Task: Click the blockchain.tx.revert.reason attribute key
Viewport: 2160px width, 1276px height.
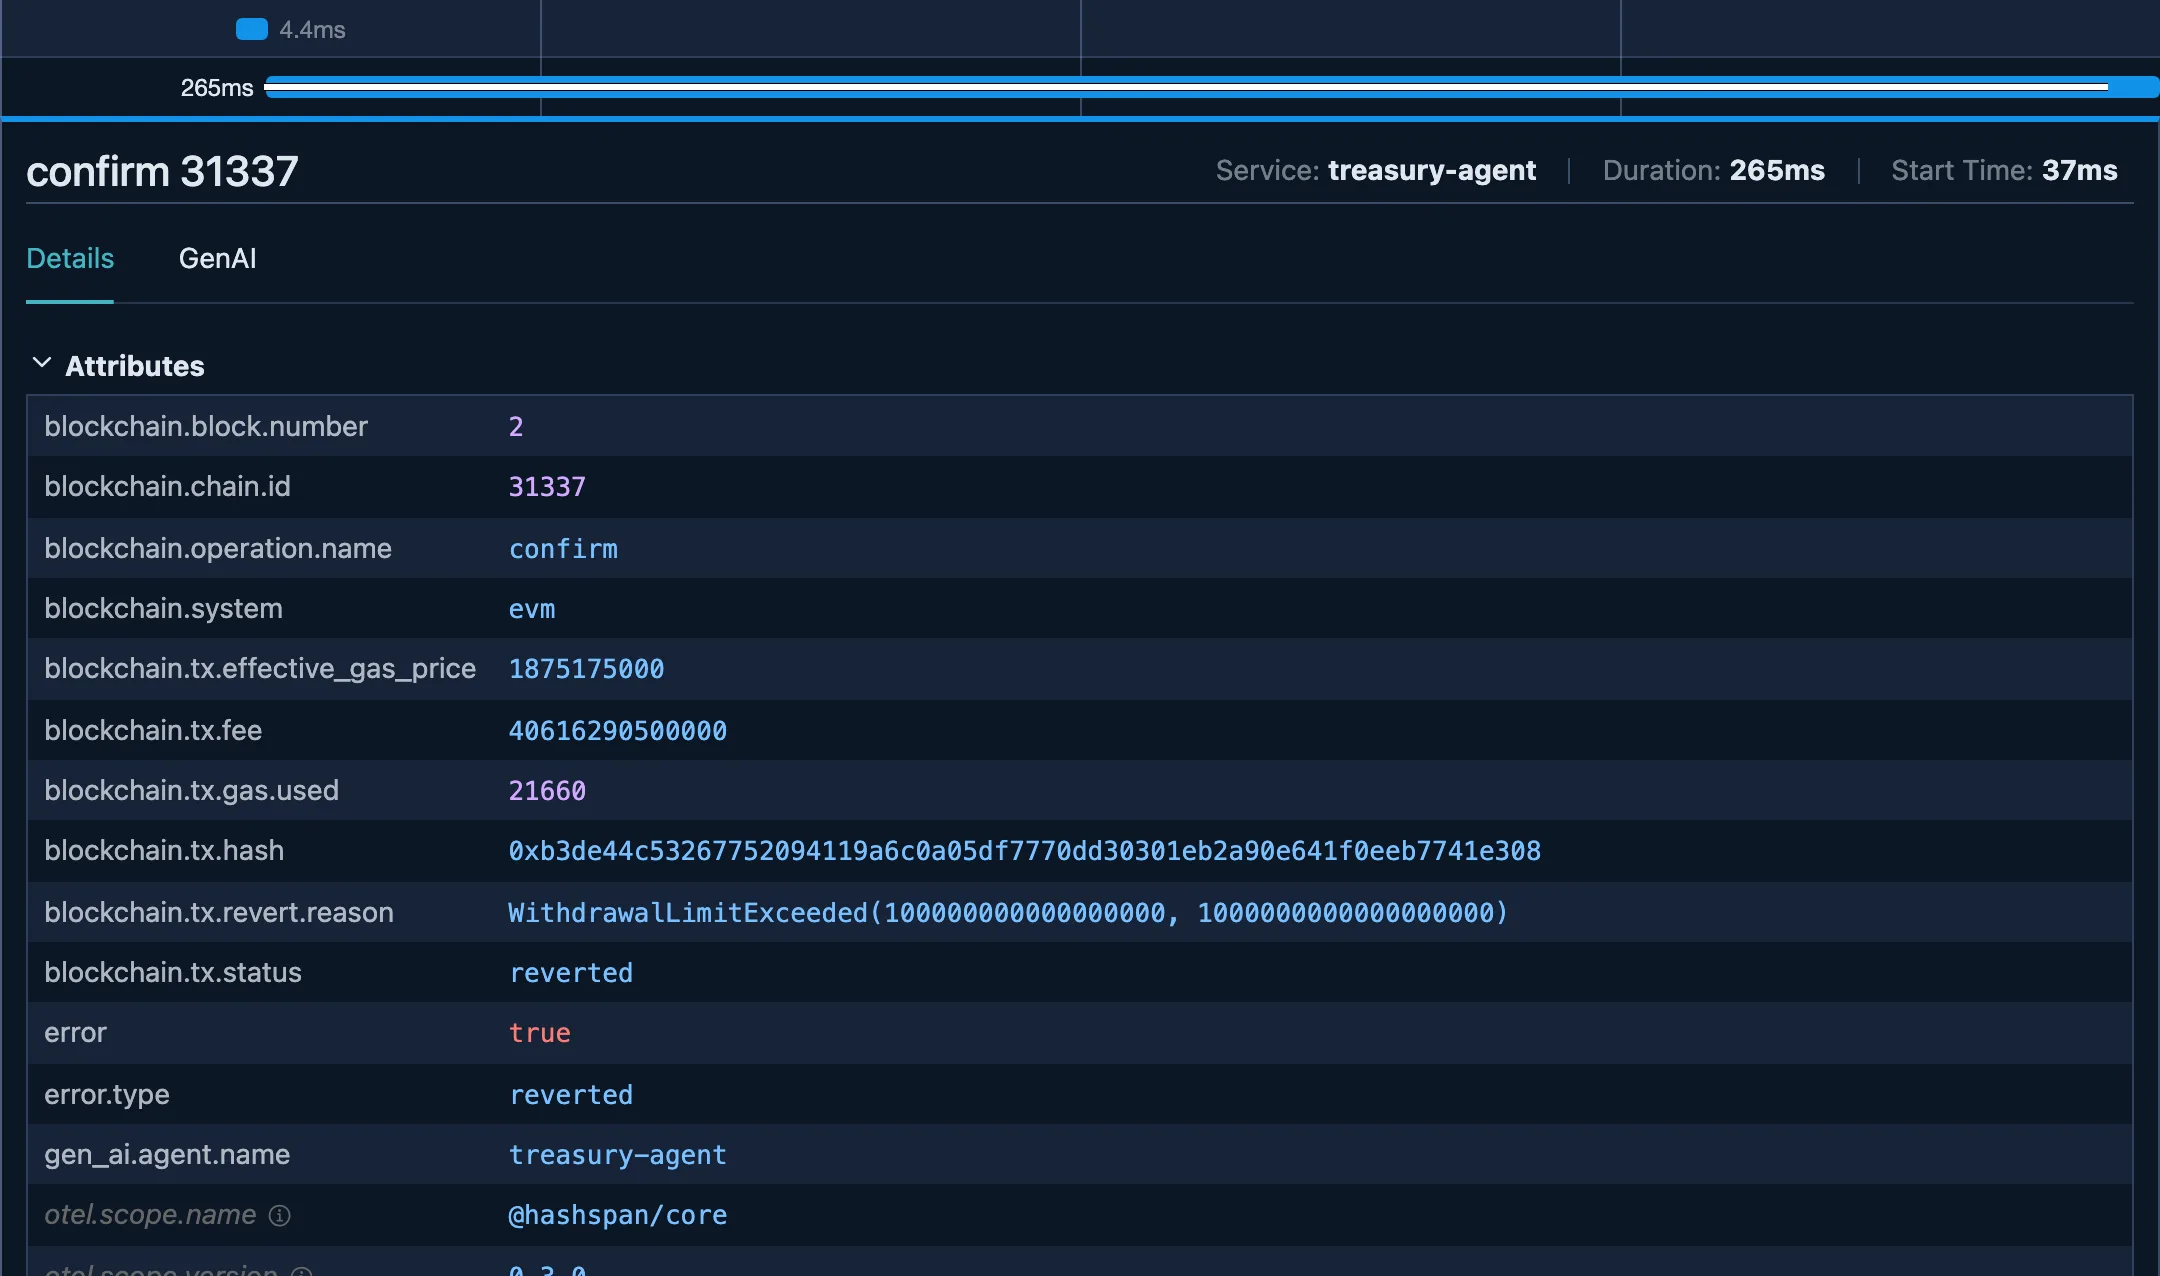Action: point(219,912)
